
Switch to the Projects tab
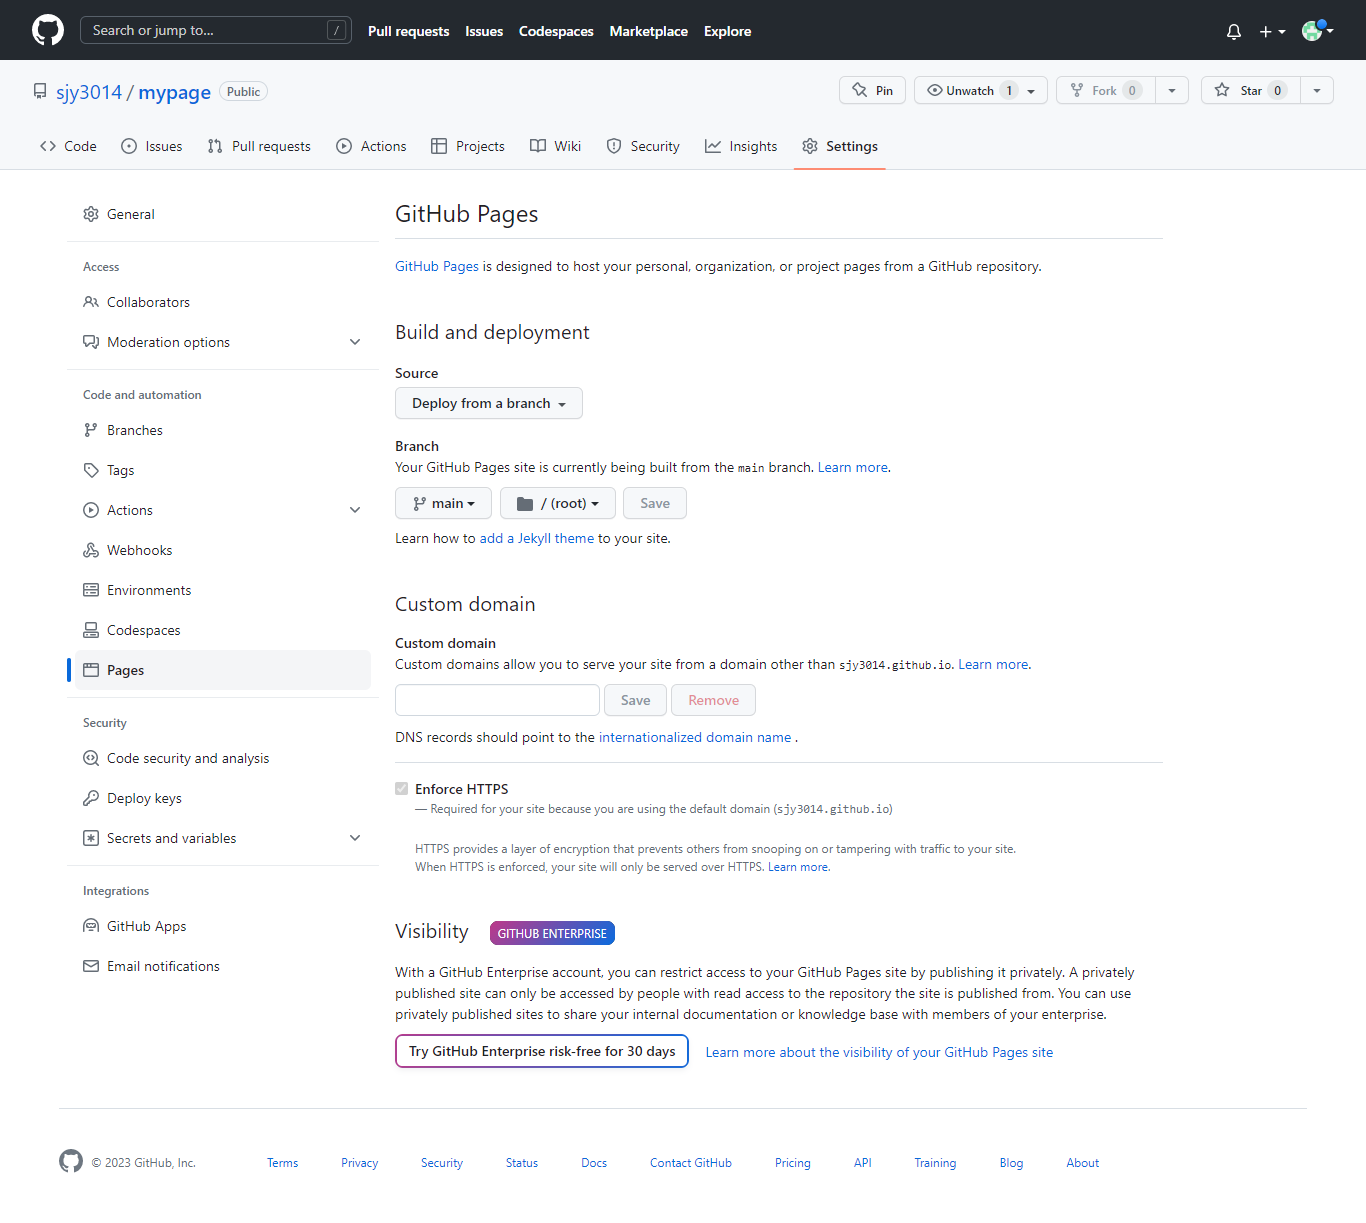[468, 146]
